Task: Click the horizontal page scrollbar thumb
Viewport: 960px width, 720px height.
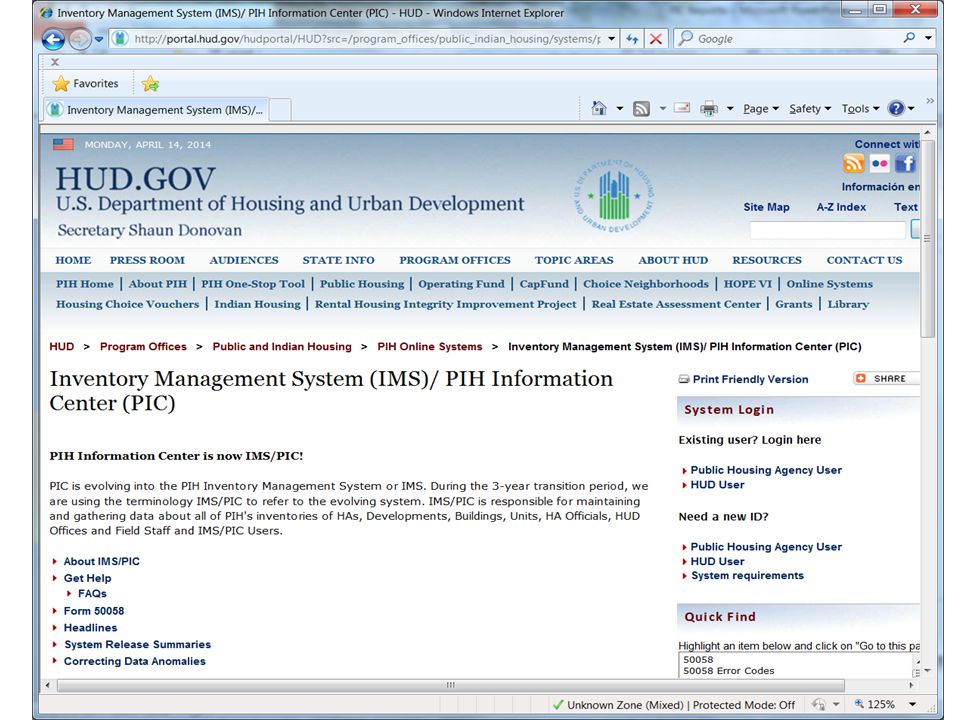Action: (x=451, y=685)
